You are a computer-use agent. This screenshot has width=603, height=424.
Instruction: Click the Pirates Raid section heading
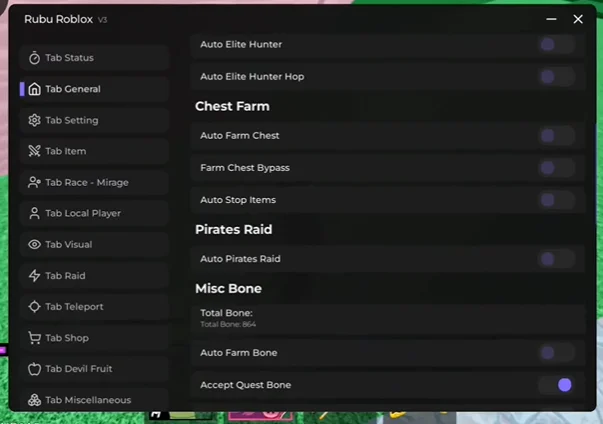tap(234, 229)
